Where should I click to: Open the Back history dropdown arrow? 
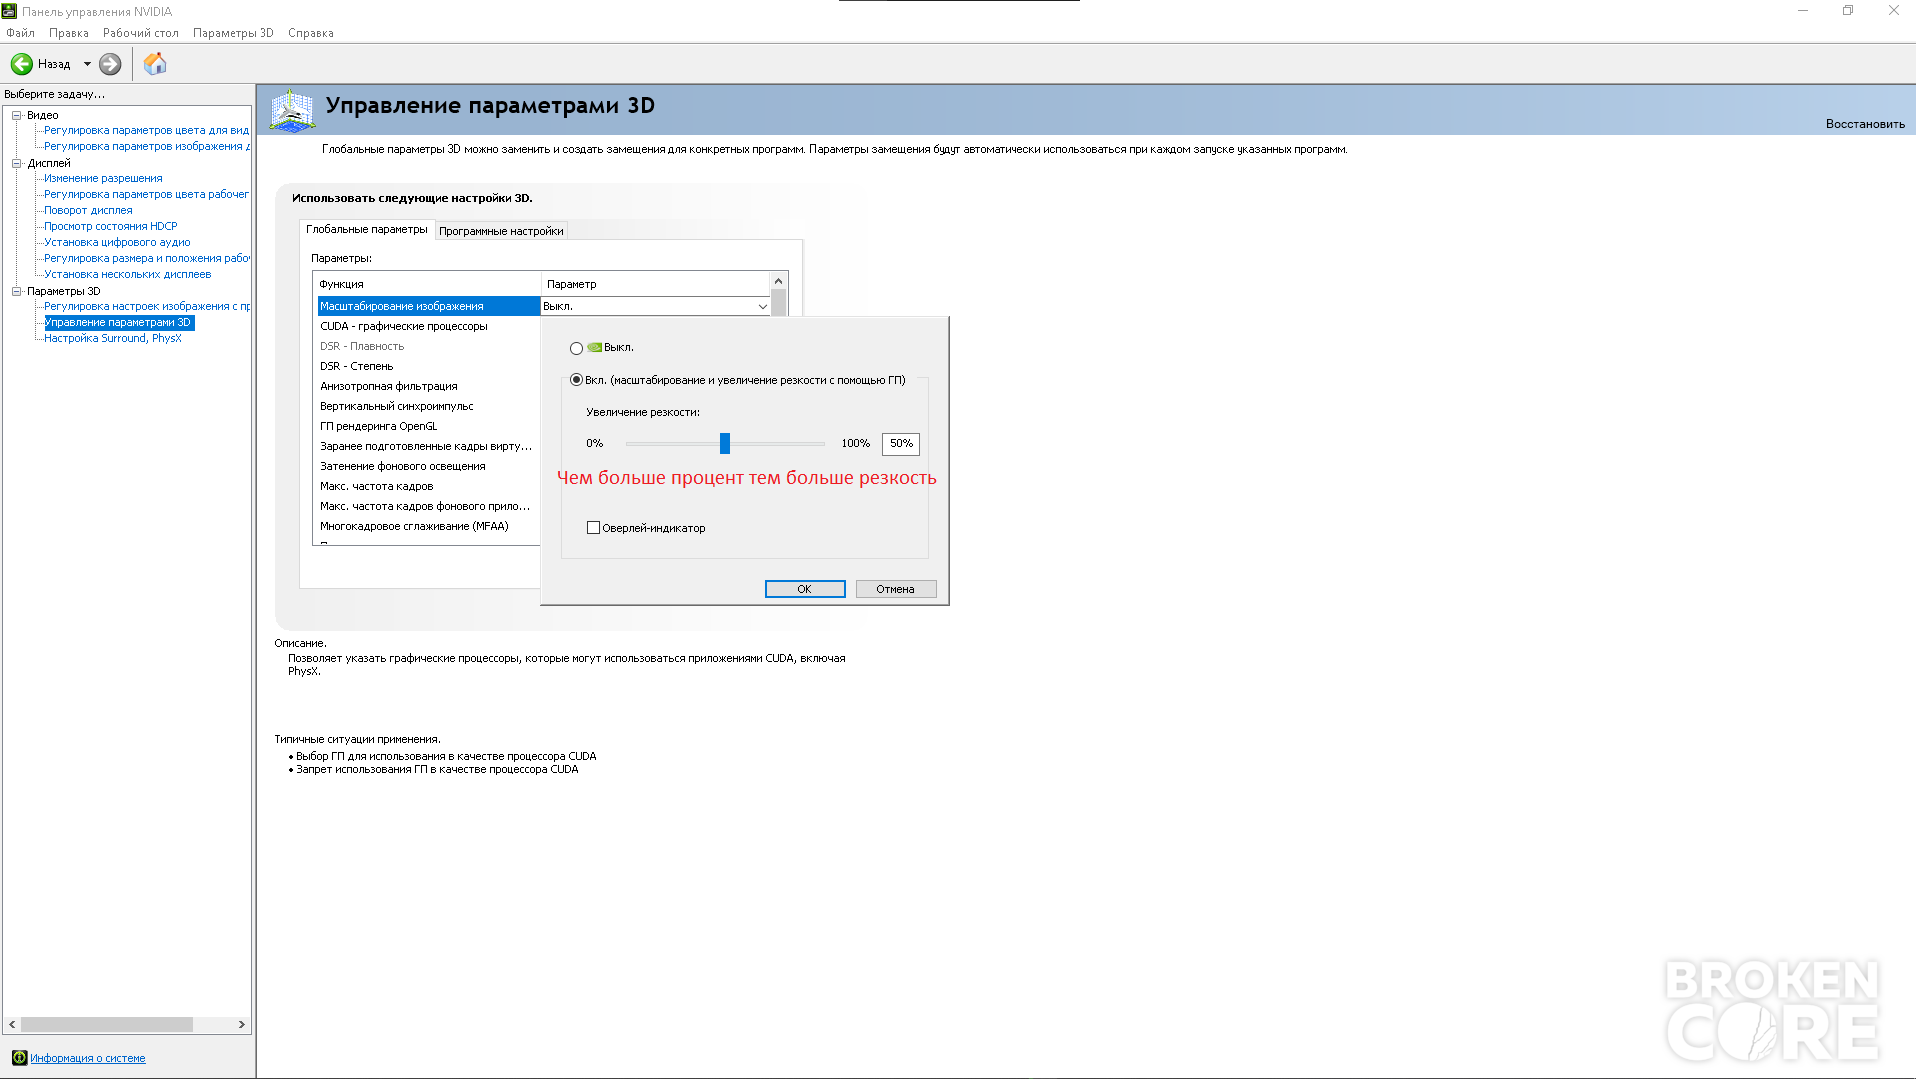87,64
